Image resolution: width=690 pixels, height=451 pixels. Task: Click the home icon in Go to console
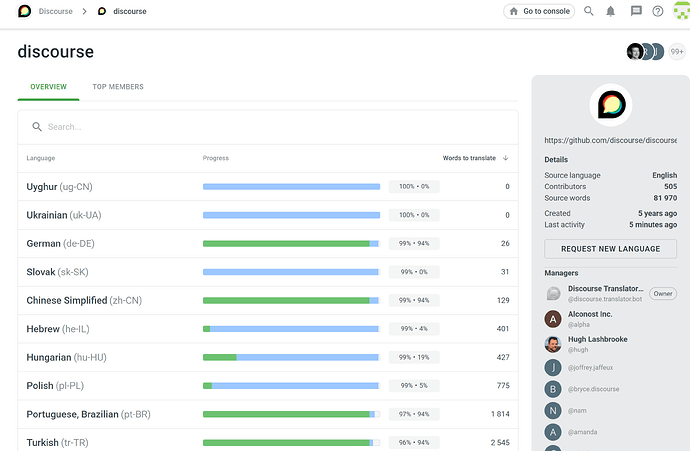pos(514,11)
